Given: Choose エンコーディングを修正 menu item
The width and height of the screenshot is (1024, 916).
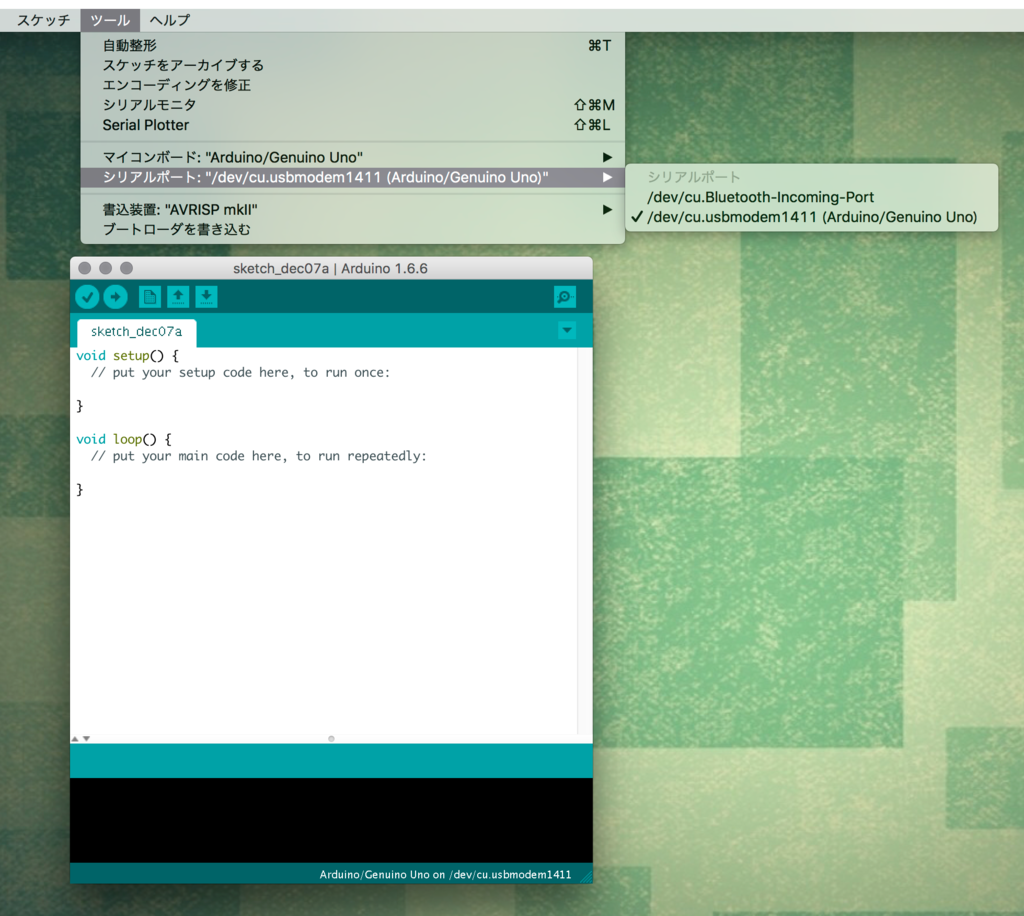Looking at the screenshot, I should 353,85.
